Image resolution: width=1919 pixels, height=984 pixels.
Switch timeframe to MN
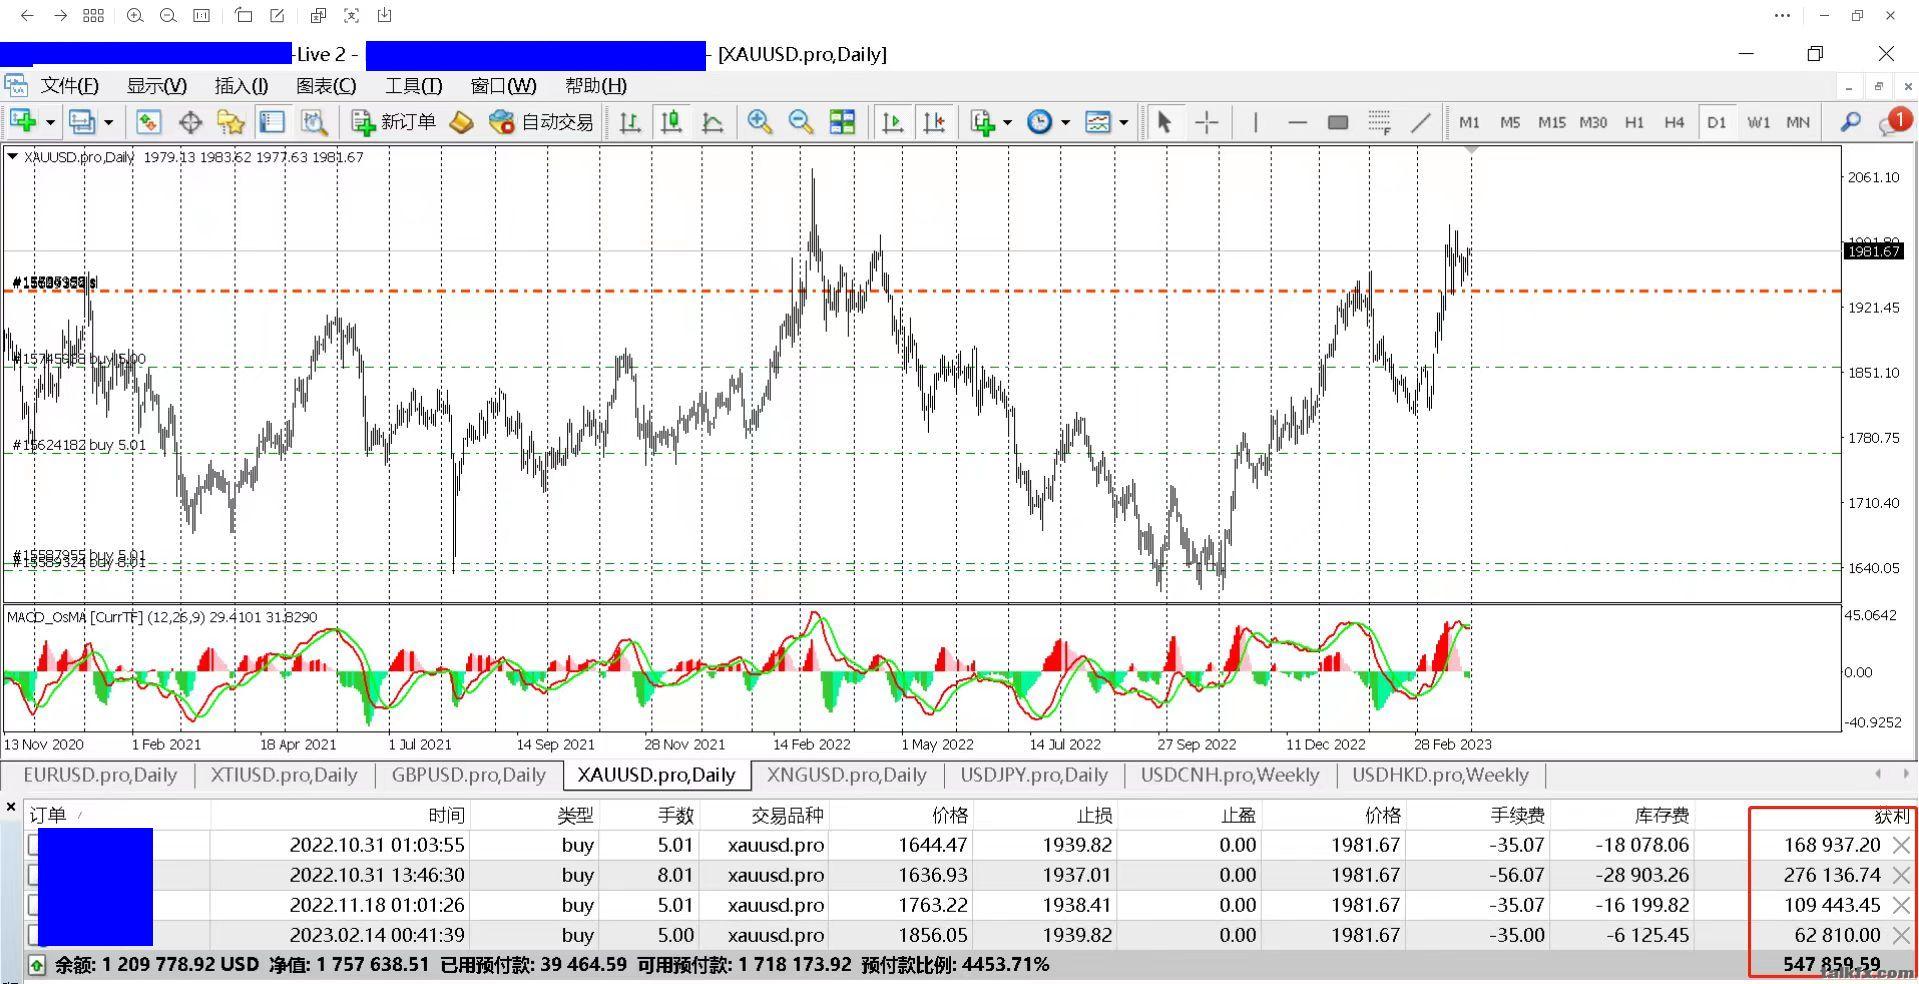1798,122
